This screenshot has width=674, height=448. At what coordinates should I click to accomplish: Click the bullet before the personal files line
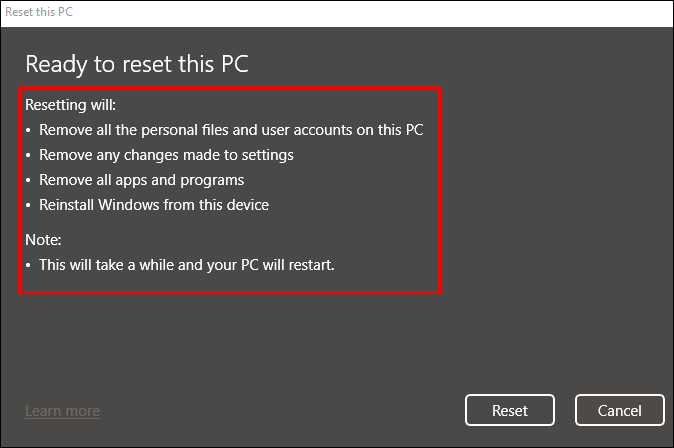coord(29,130)
